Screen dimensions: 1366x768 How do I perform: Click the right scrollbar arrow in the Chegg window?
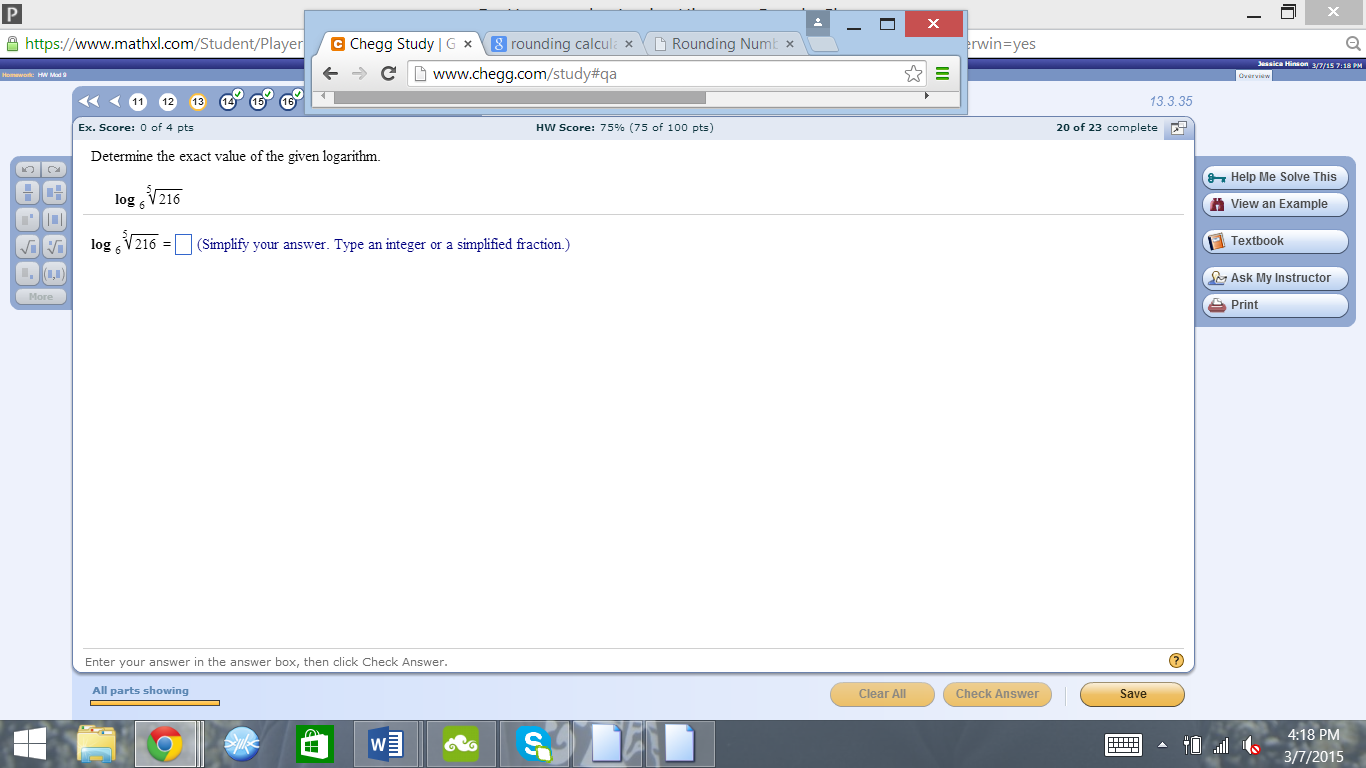(926, 97)
